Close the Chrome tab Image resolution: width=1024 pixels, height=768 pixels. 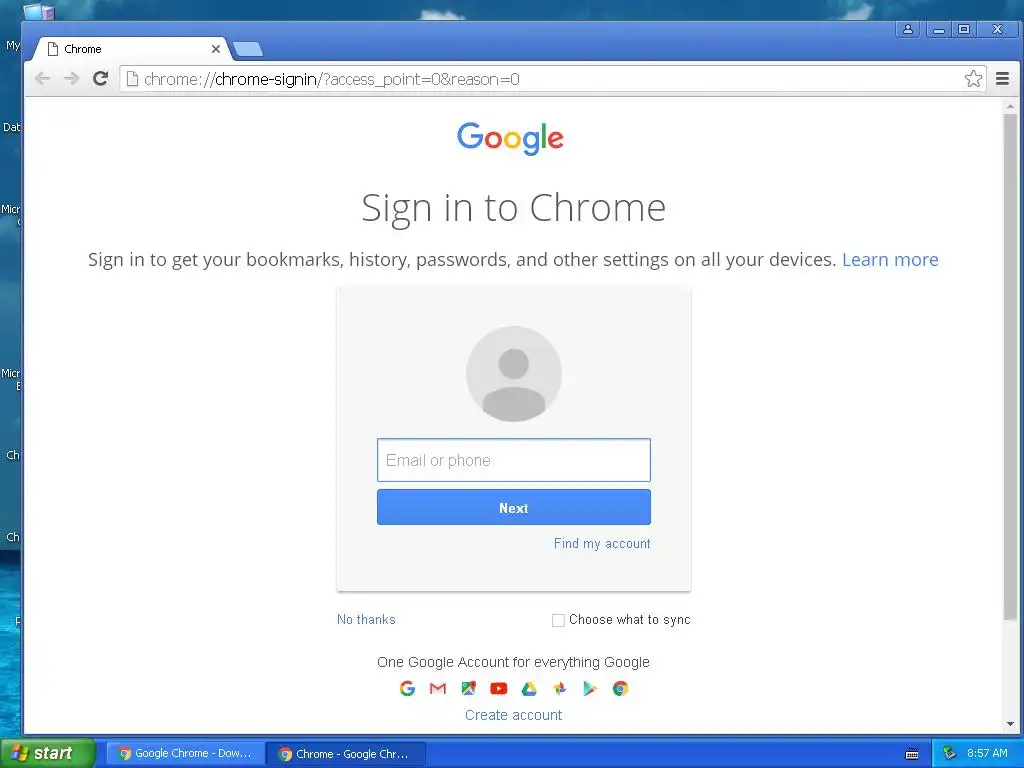(x=216, y=49)
